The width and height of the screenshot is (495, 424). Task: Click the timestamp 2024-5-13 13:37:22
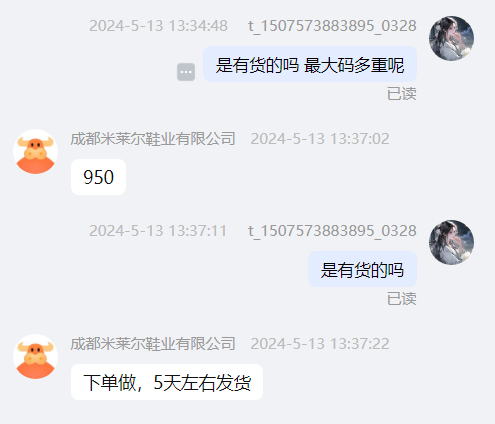click(320, 344)
